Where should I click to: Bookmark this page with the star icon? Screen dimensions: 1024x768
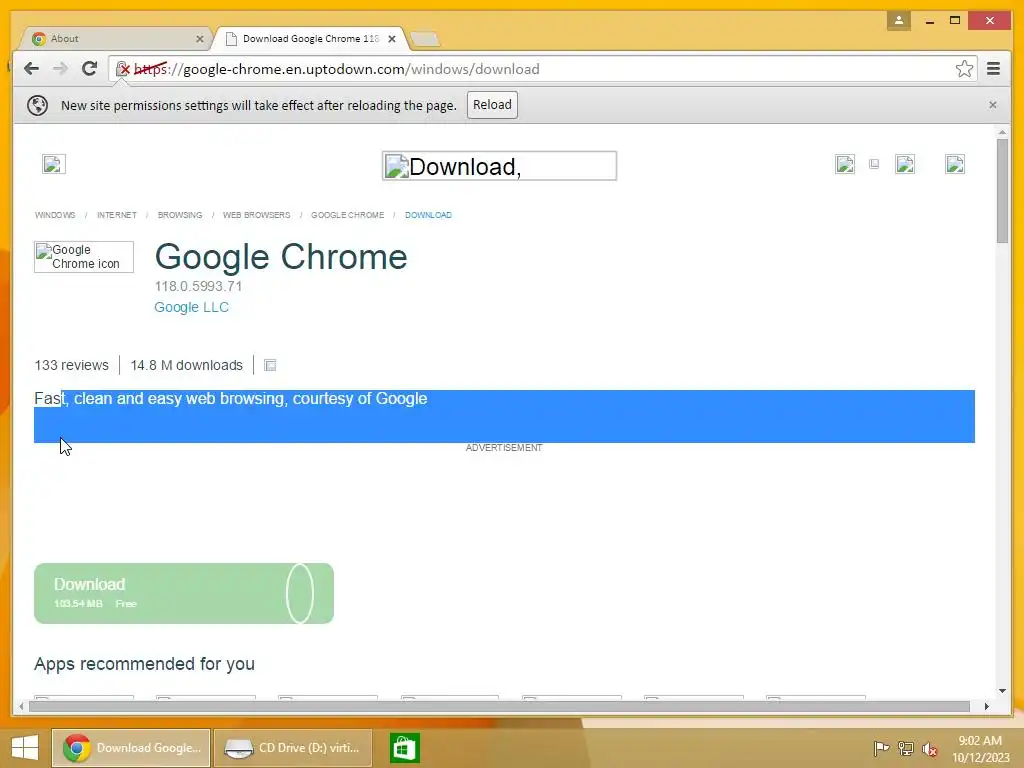pos(964,69)
